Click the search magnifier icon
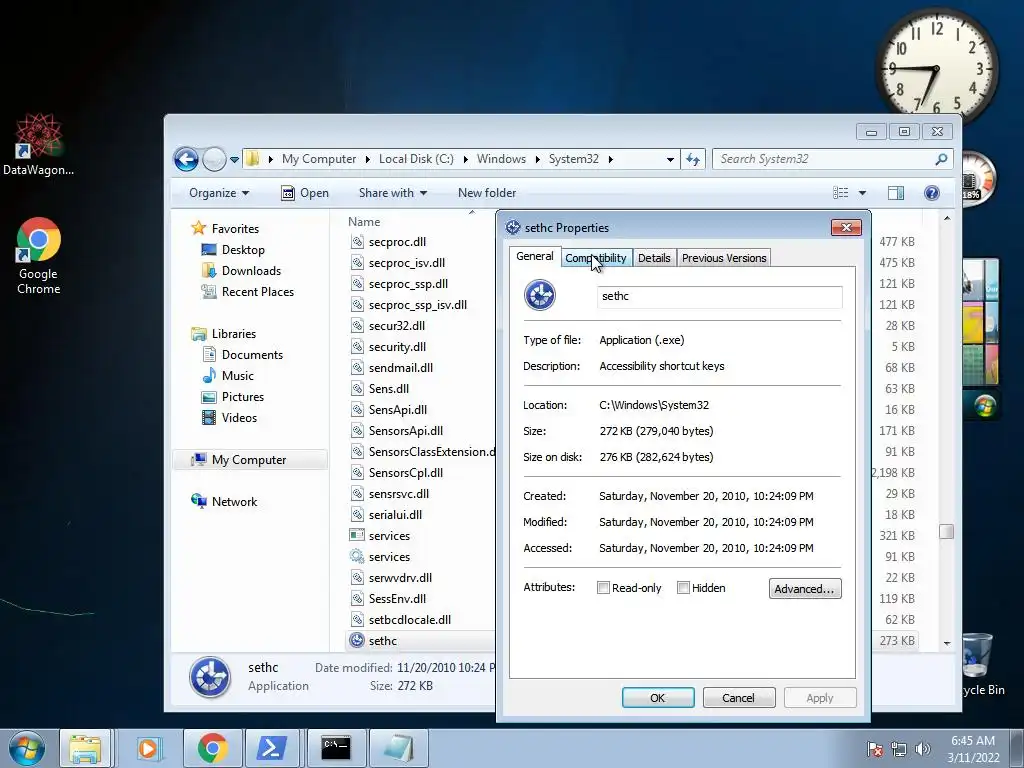Image resolution: width=1024 pixels, height=768 pixels. (941, 159)
